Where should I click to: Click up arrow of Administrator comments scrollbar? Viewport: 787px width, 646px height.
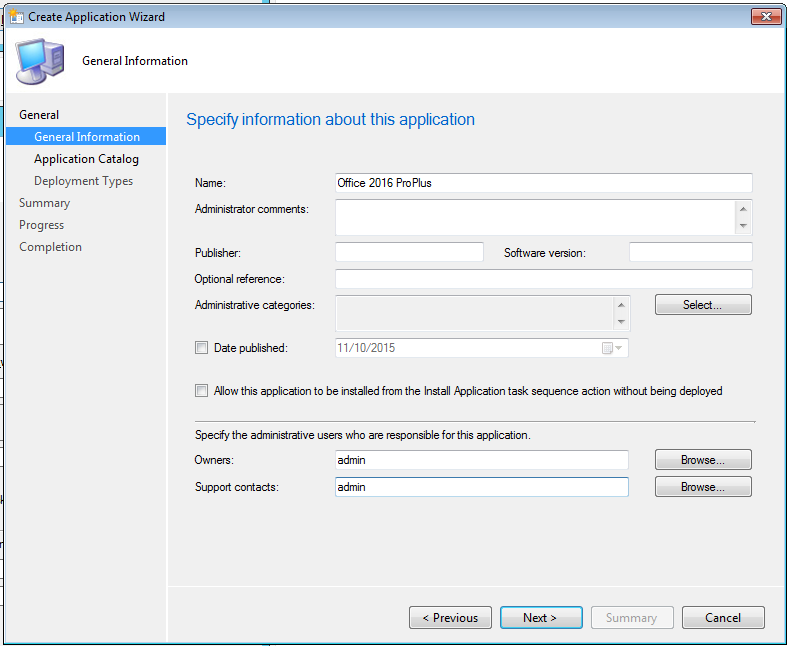click(x=743, y=209)
